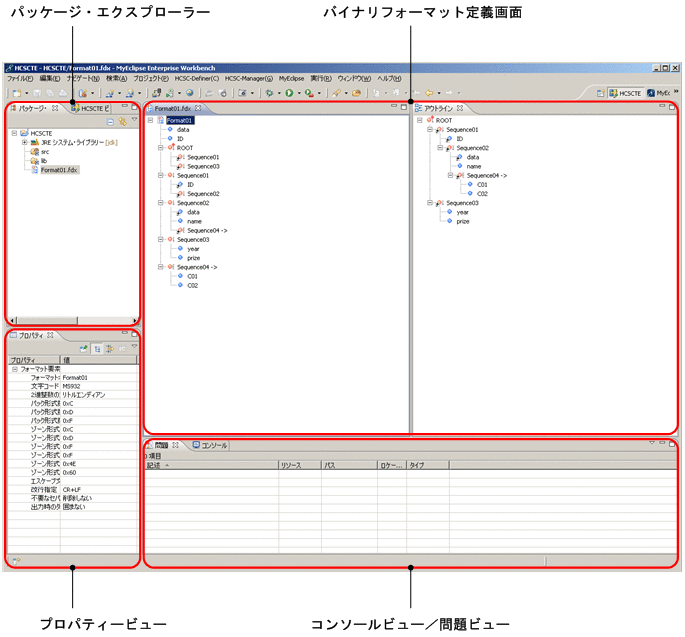
Task: Open the 編集(E) menu
Action: pyautogui.click(x=50, y=79)
